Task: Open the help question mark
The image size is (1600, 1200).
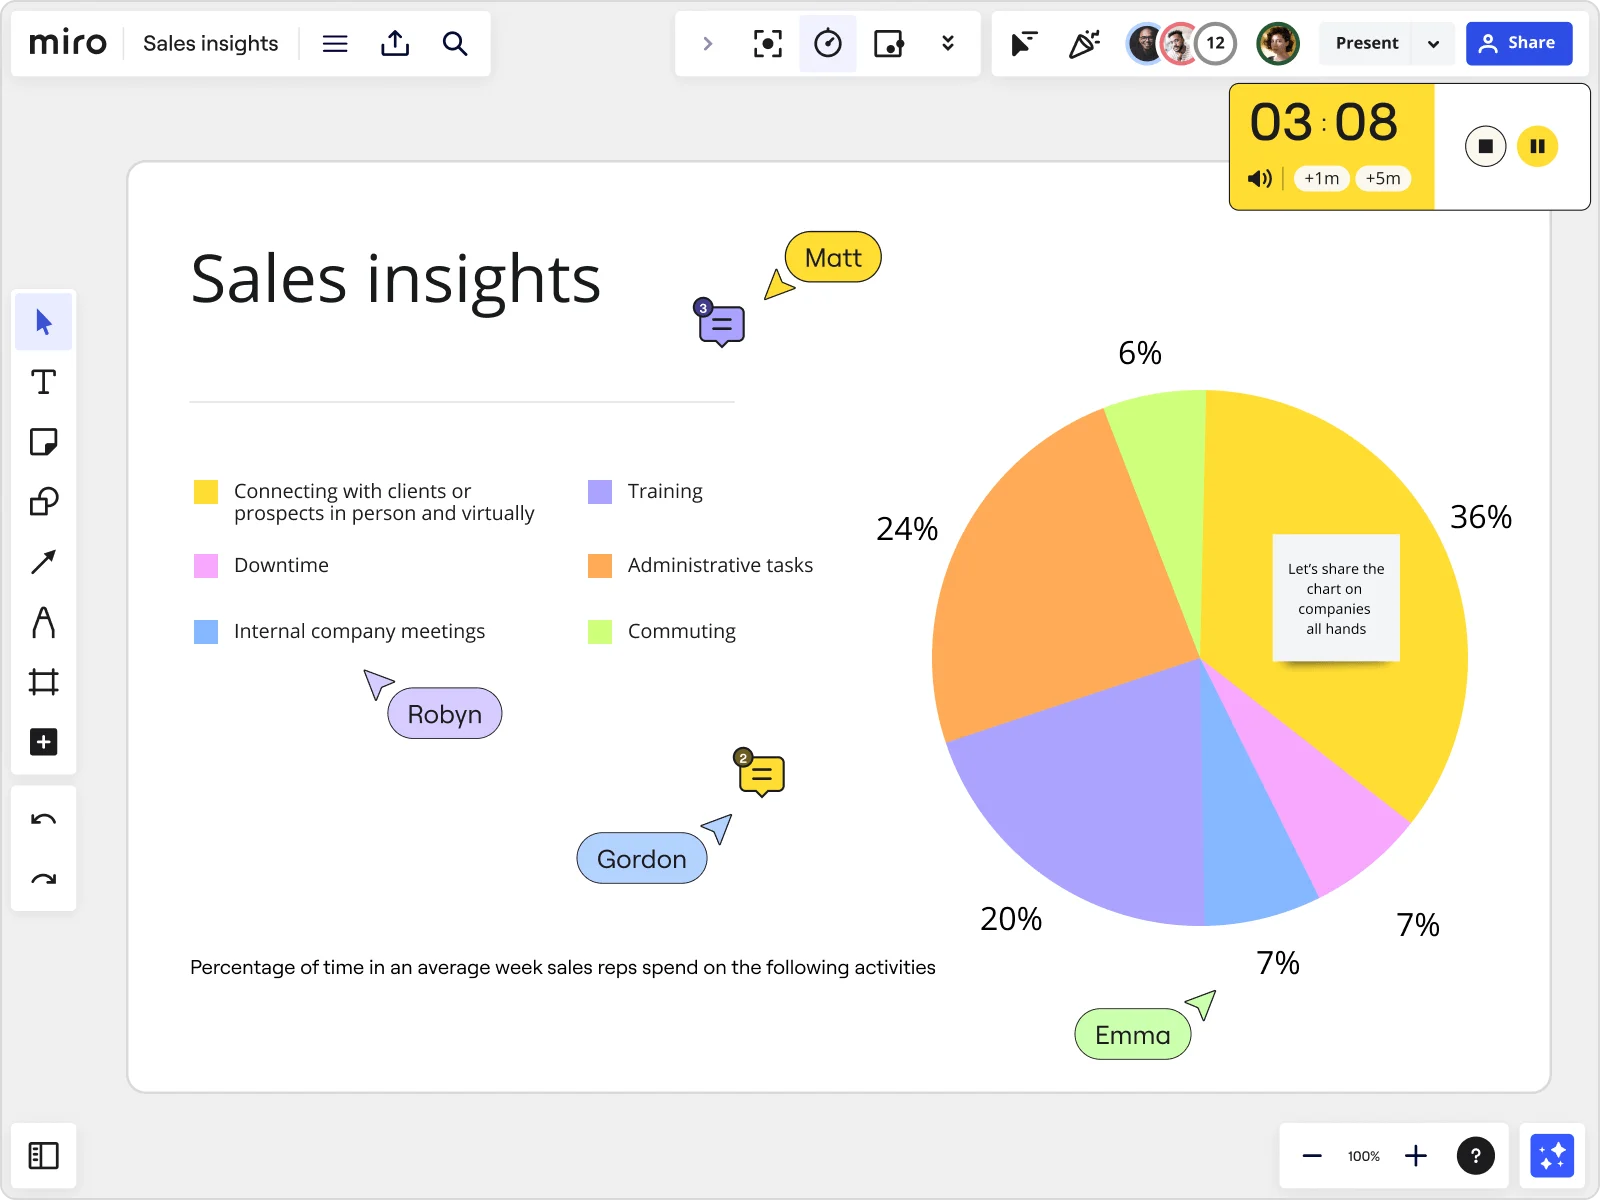Action: [x=1476, y=1156]
